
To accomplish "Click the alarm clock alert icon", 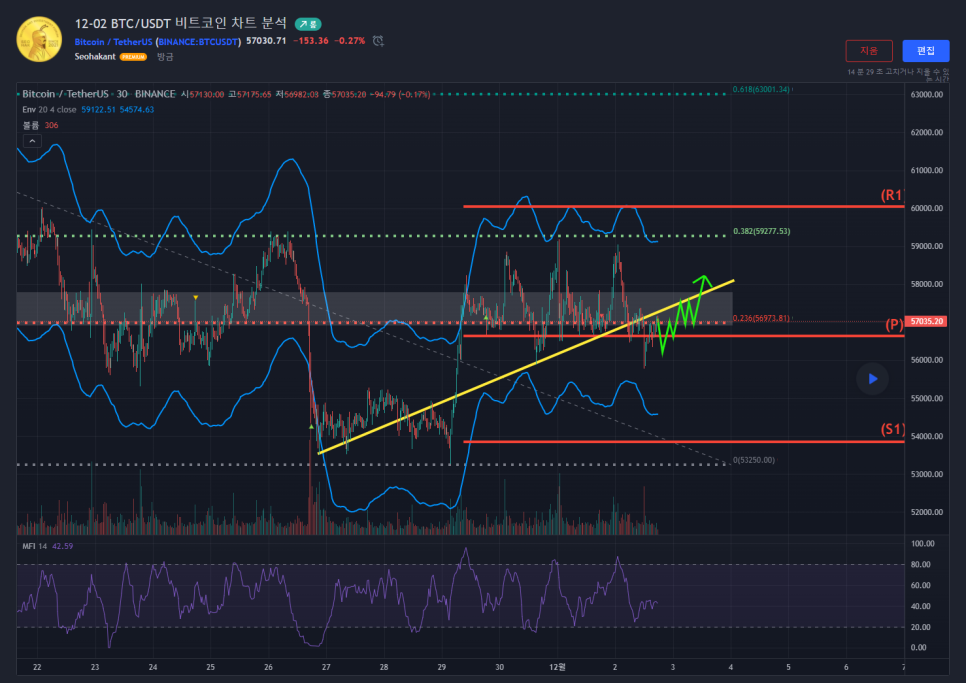I will pyautogui.click(x=378, y=41).
